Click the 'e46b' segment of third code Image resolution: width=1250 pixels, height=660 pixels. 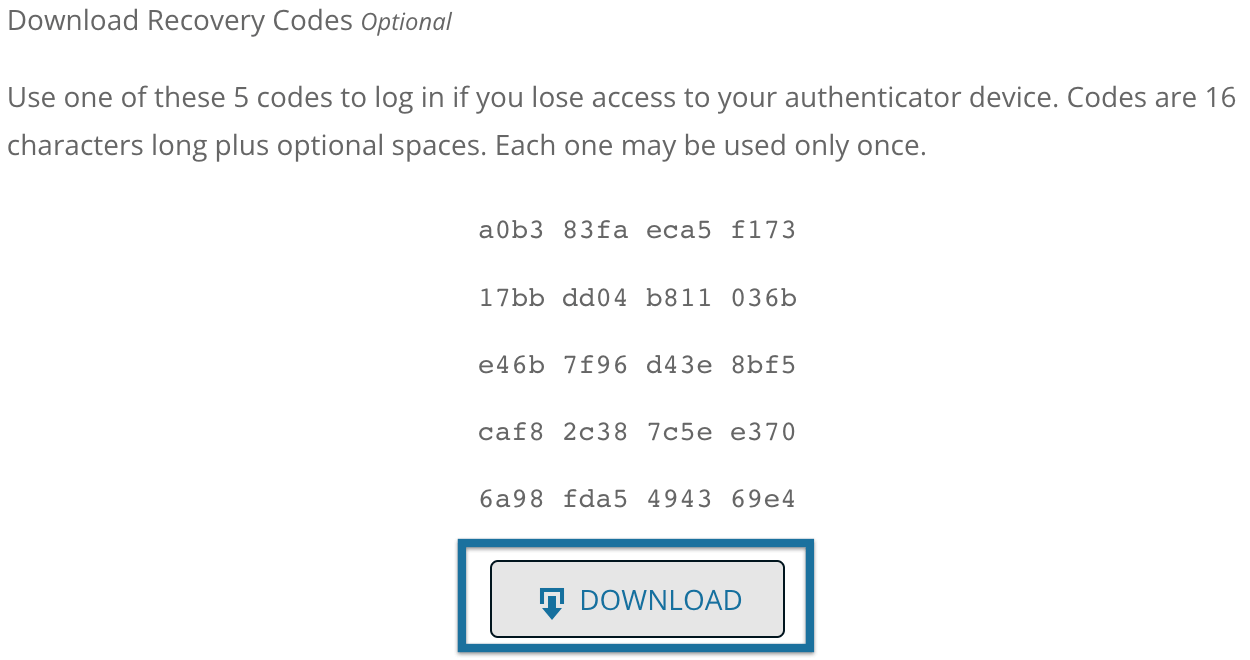[511, 365]
